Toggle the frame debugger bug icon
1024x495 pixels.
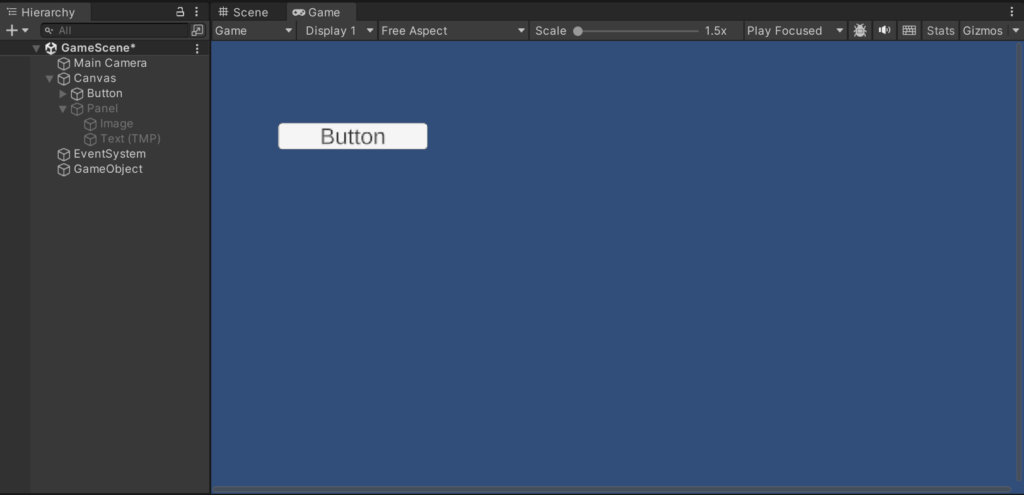[860, 31]
